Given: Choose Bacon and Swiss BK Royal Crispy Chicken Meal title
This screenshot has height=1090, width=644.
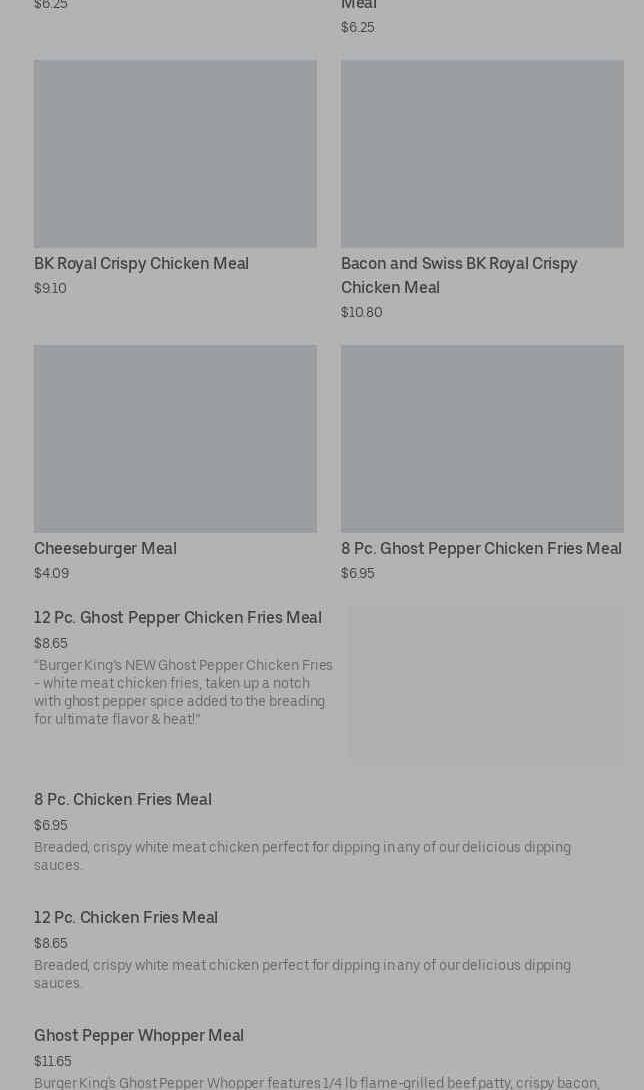Looking at the screenshot, I should 459,276.
